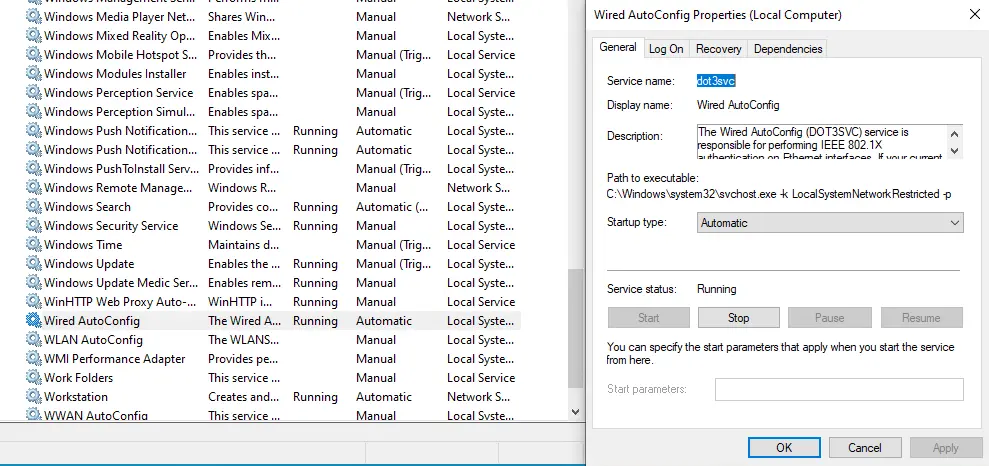Image resolution: width=989 pixels, height=466 pixels.
Task: Open the Log On tab
Action: click(x=666, y=49)
